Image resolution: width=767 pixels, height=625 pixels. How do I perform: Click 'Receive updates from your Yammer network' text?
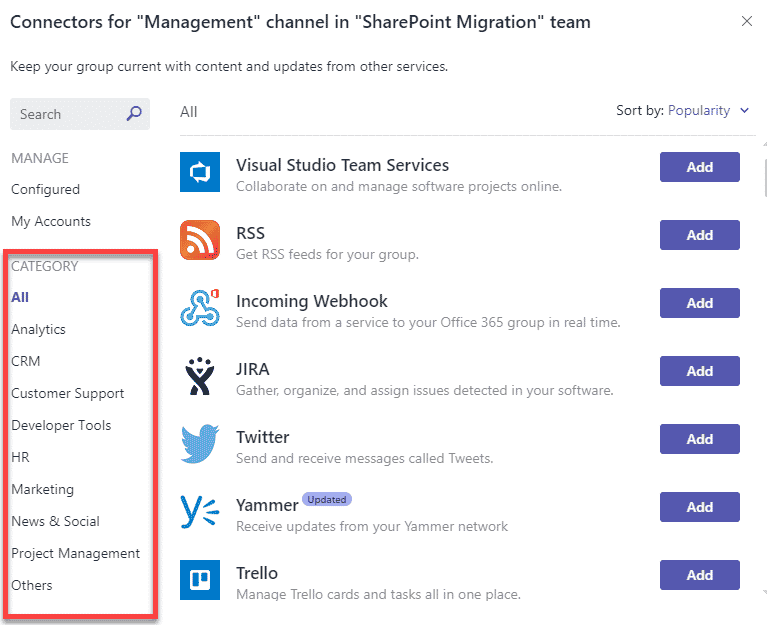coord(372,526)
